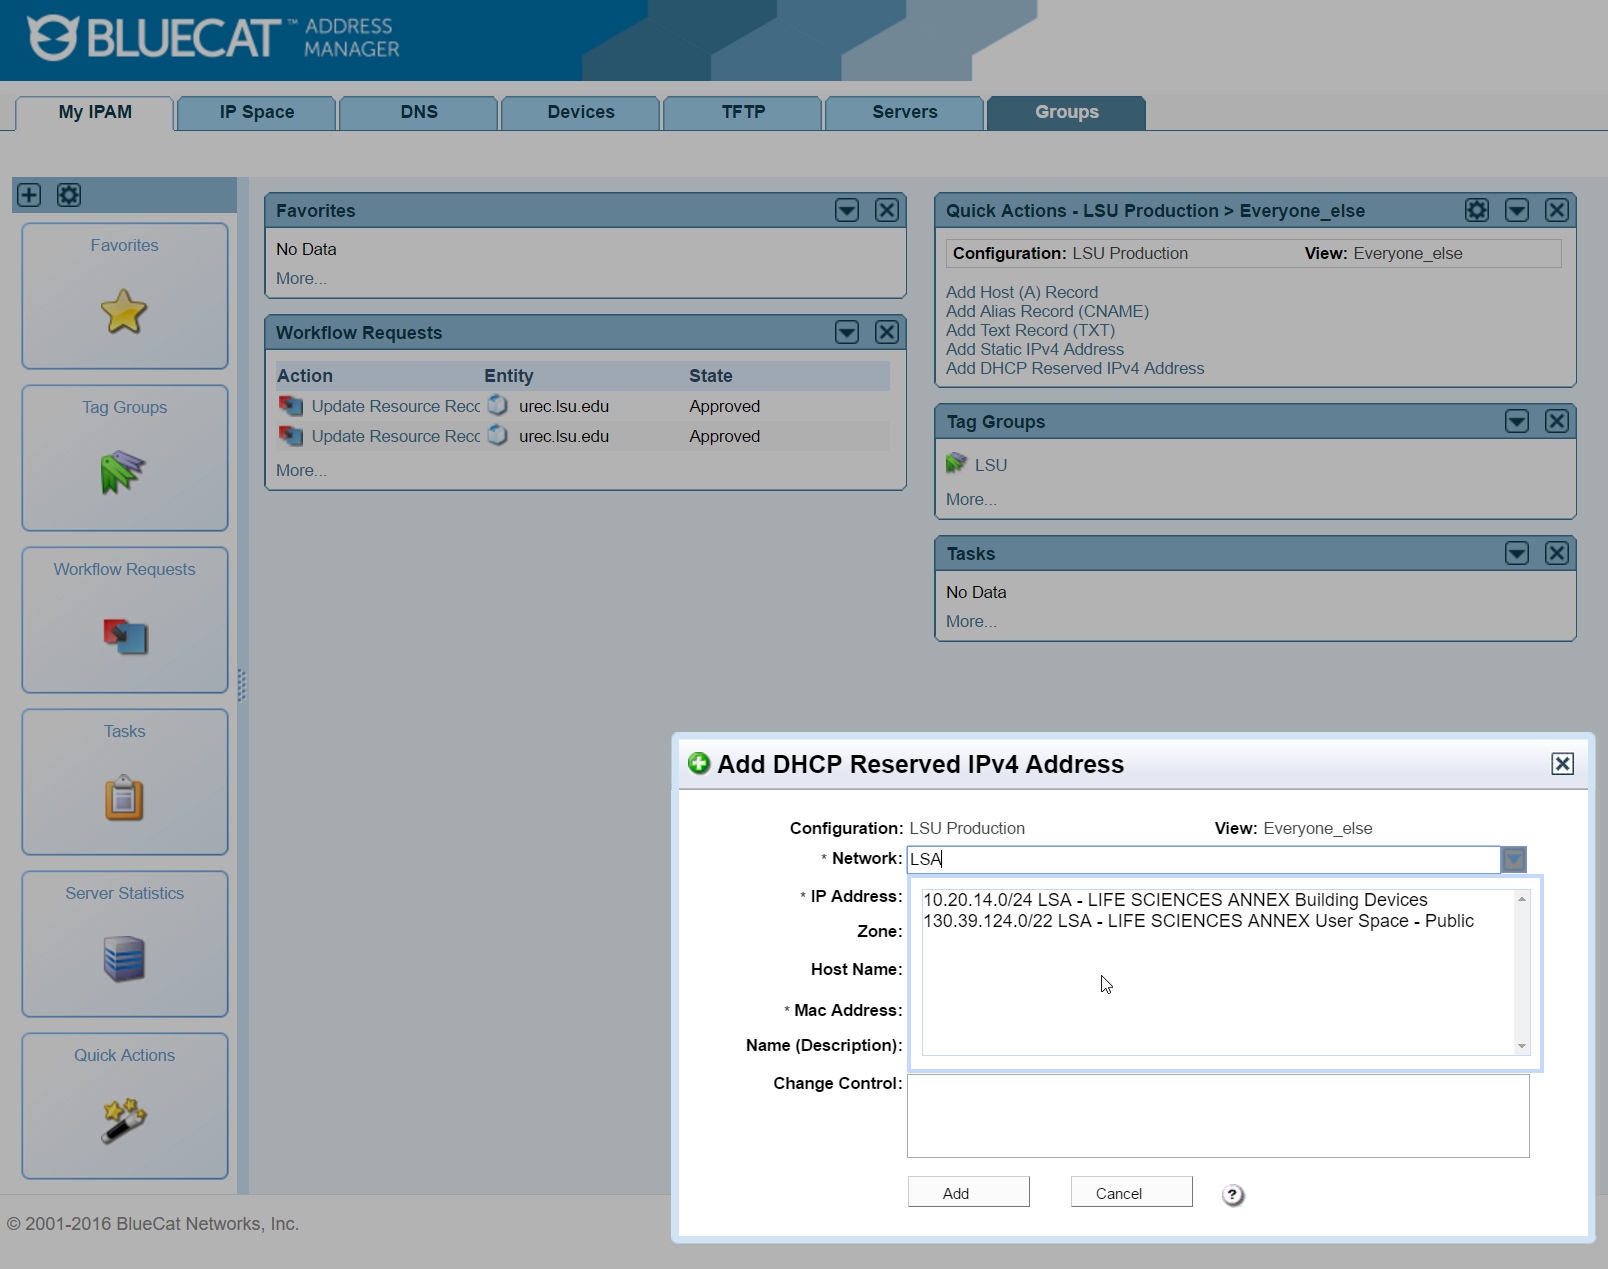The image size is (1608, 1269).
Task: Open the Workflow Requests sidebar icon
Action: point(125,636)
